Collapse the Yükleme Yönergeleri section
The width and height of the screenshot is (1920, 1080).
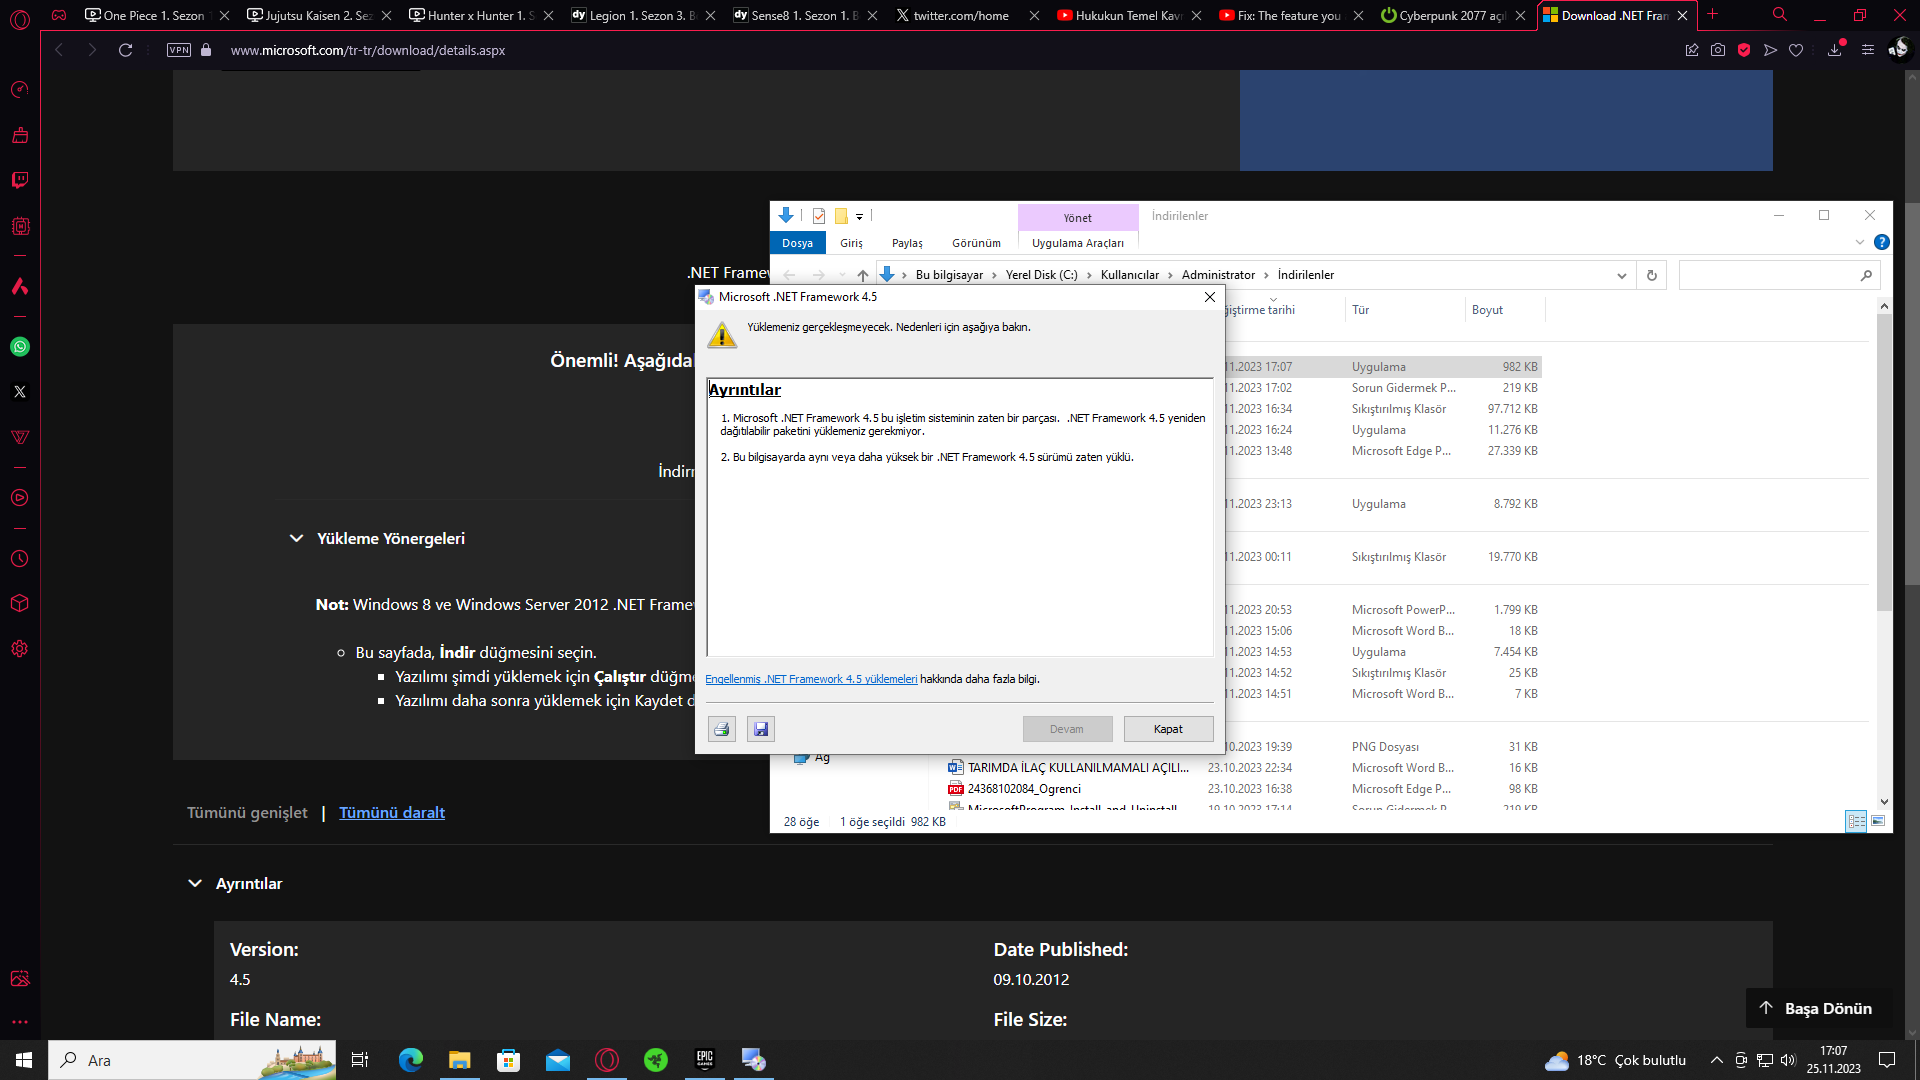[297, 538]
